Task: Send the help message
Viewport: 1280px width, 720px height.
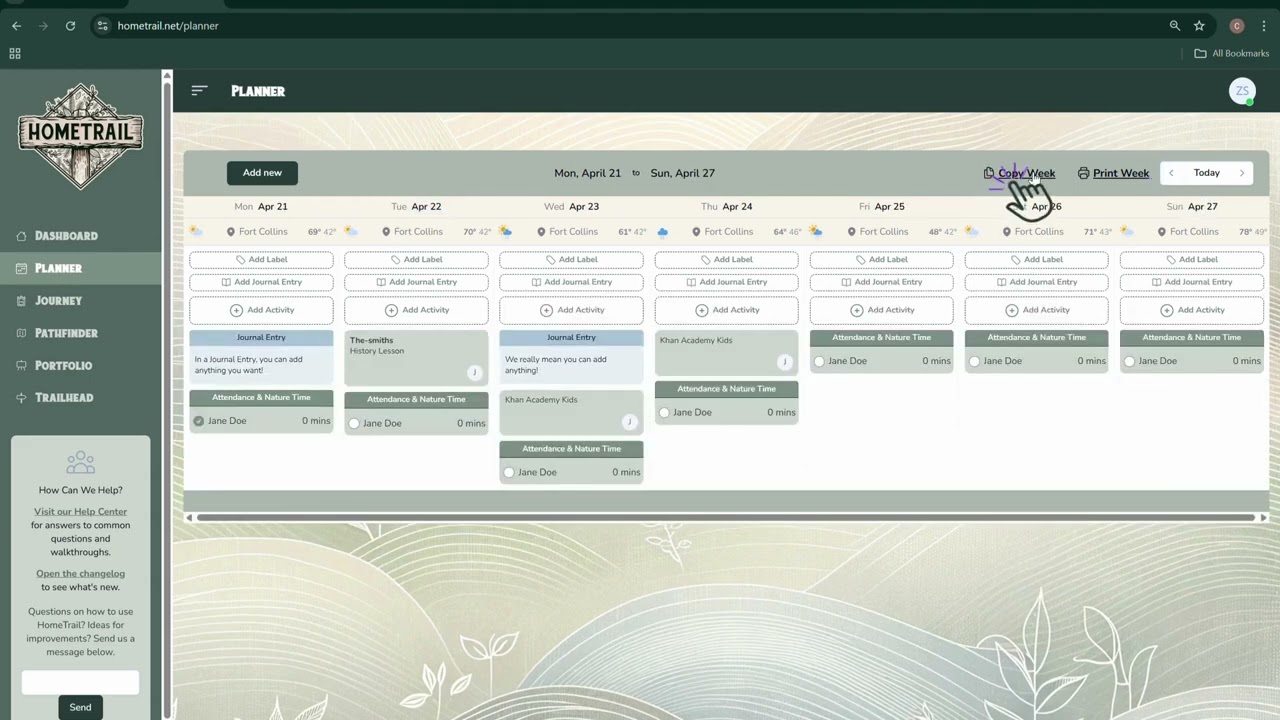Action: coord(80,707)
